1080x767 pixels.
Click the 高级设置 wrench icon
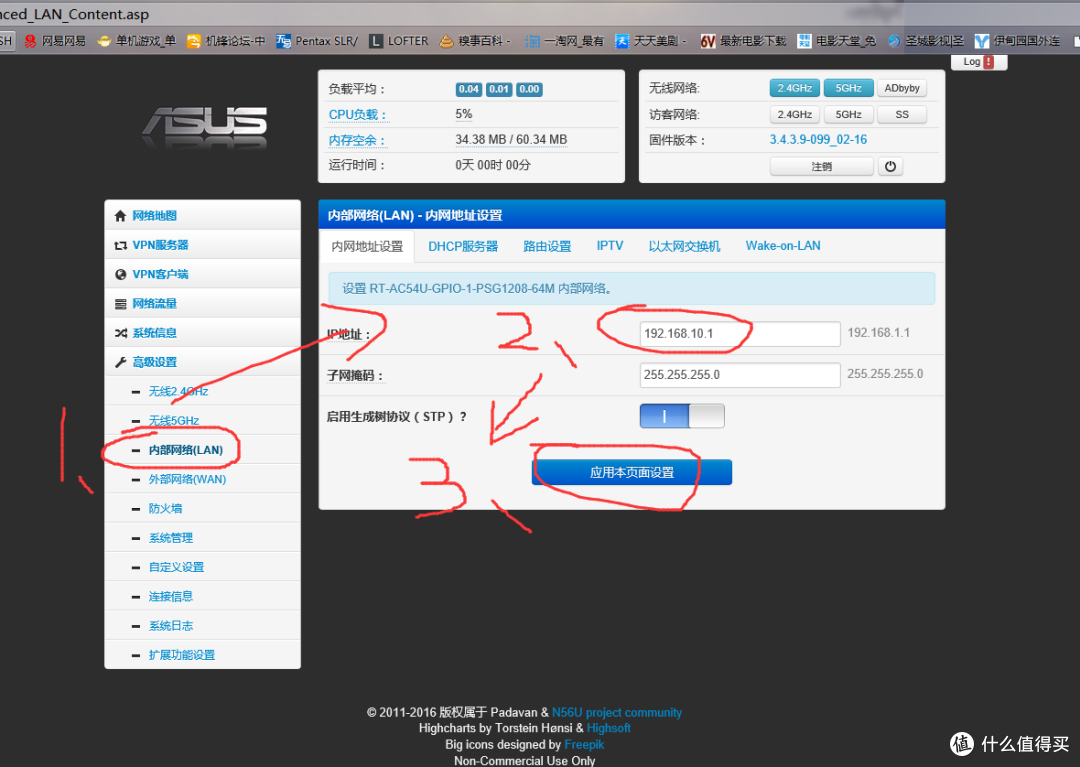click(121, 362)
